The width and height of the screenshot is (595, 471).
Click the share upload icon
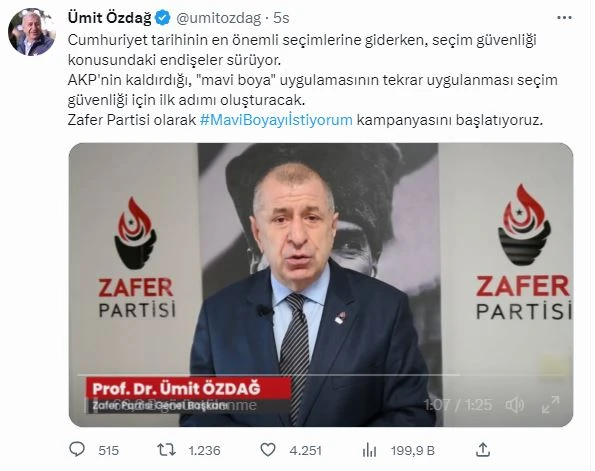(x=482, y=450)
